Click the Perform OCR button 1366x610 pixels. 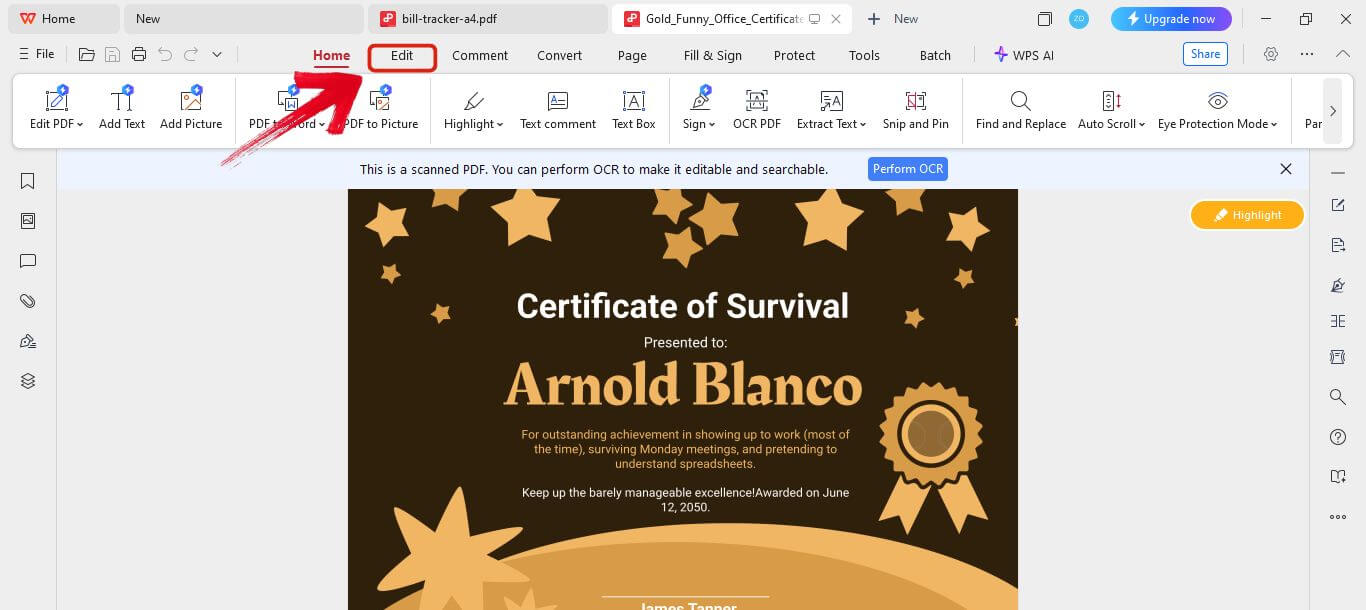(908, 169)
